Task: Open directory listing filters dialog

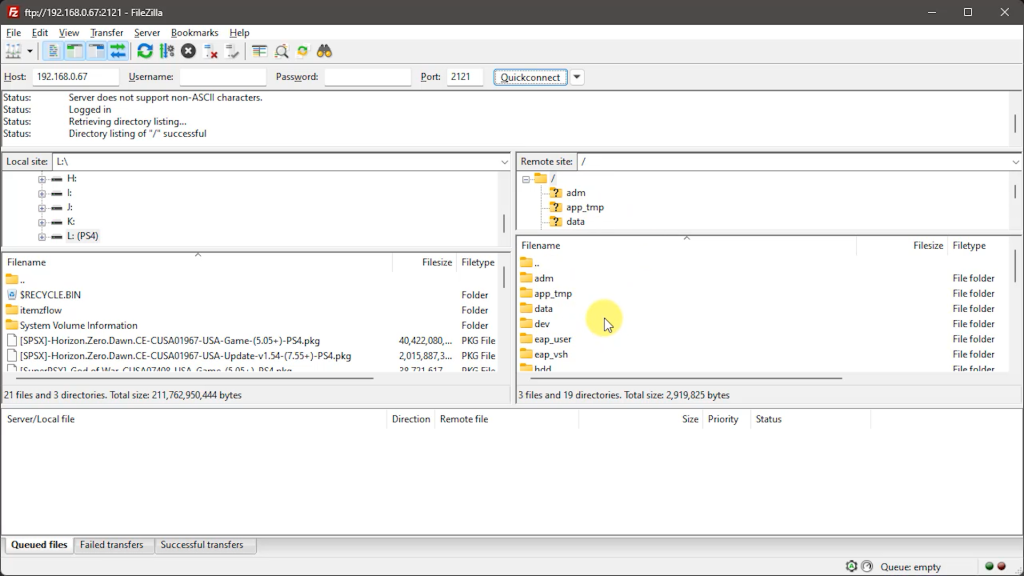Action: click(259, 51)
